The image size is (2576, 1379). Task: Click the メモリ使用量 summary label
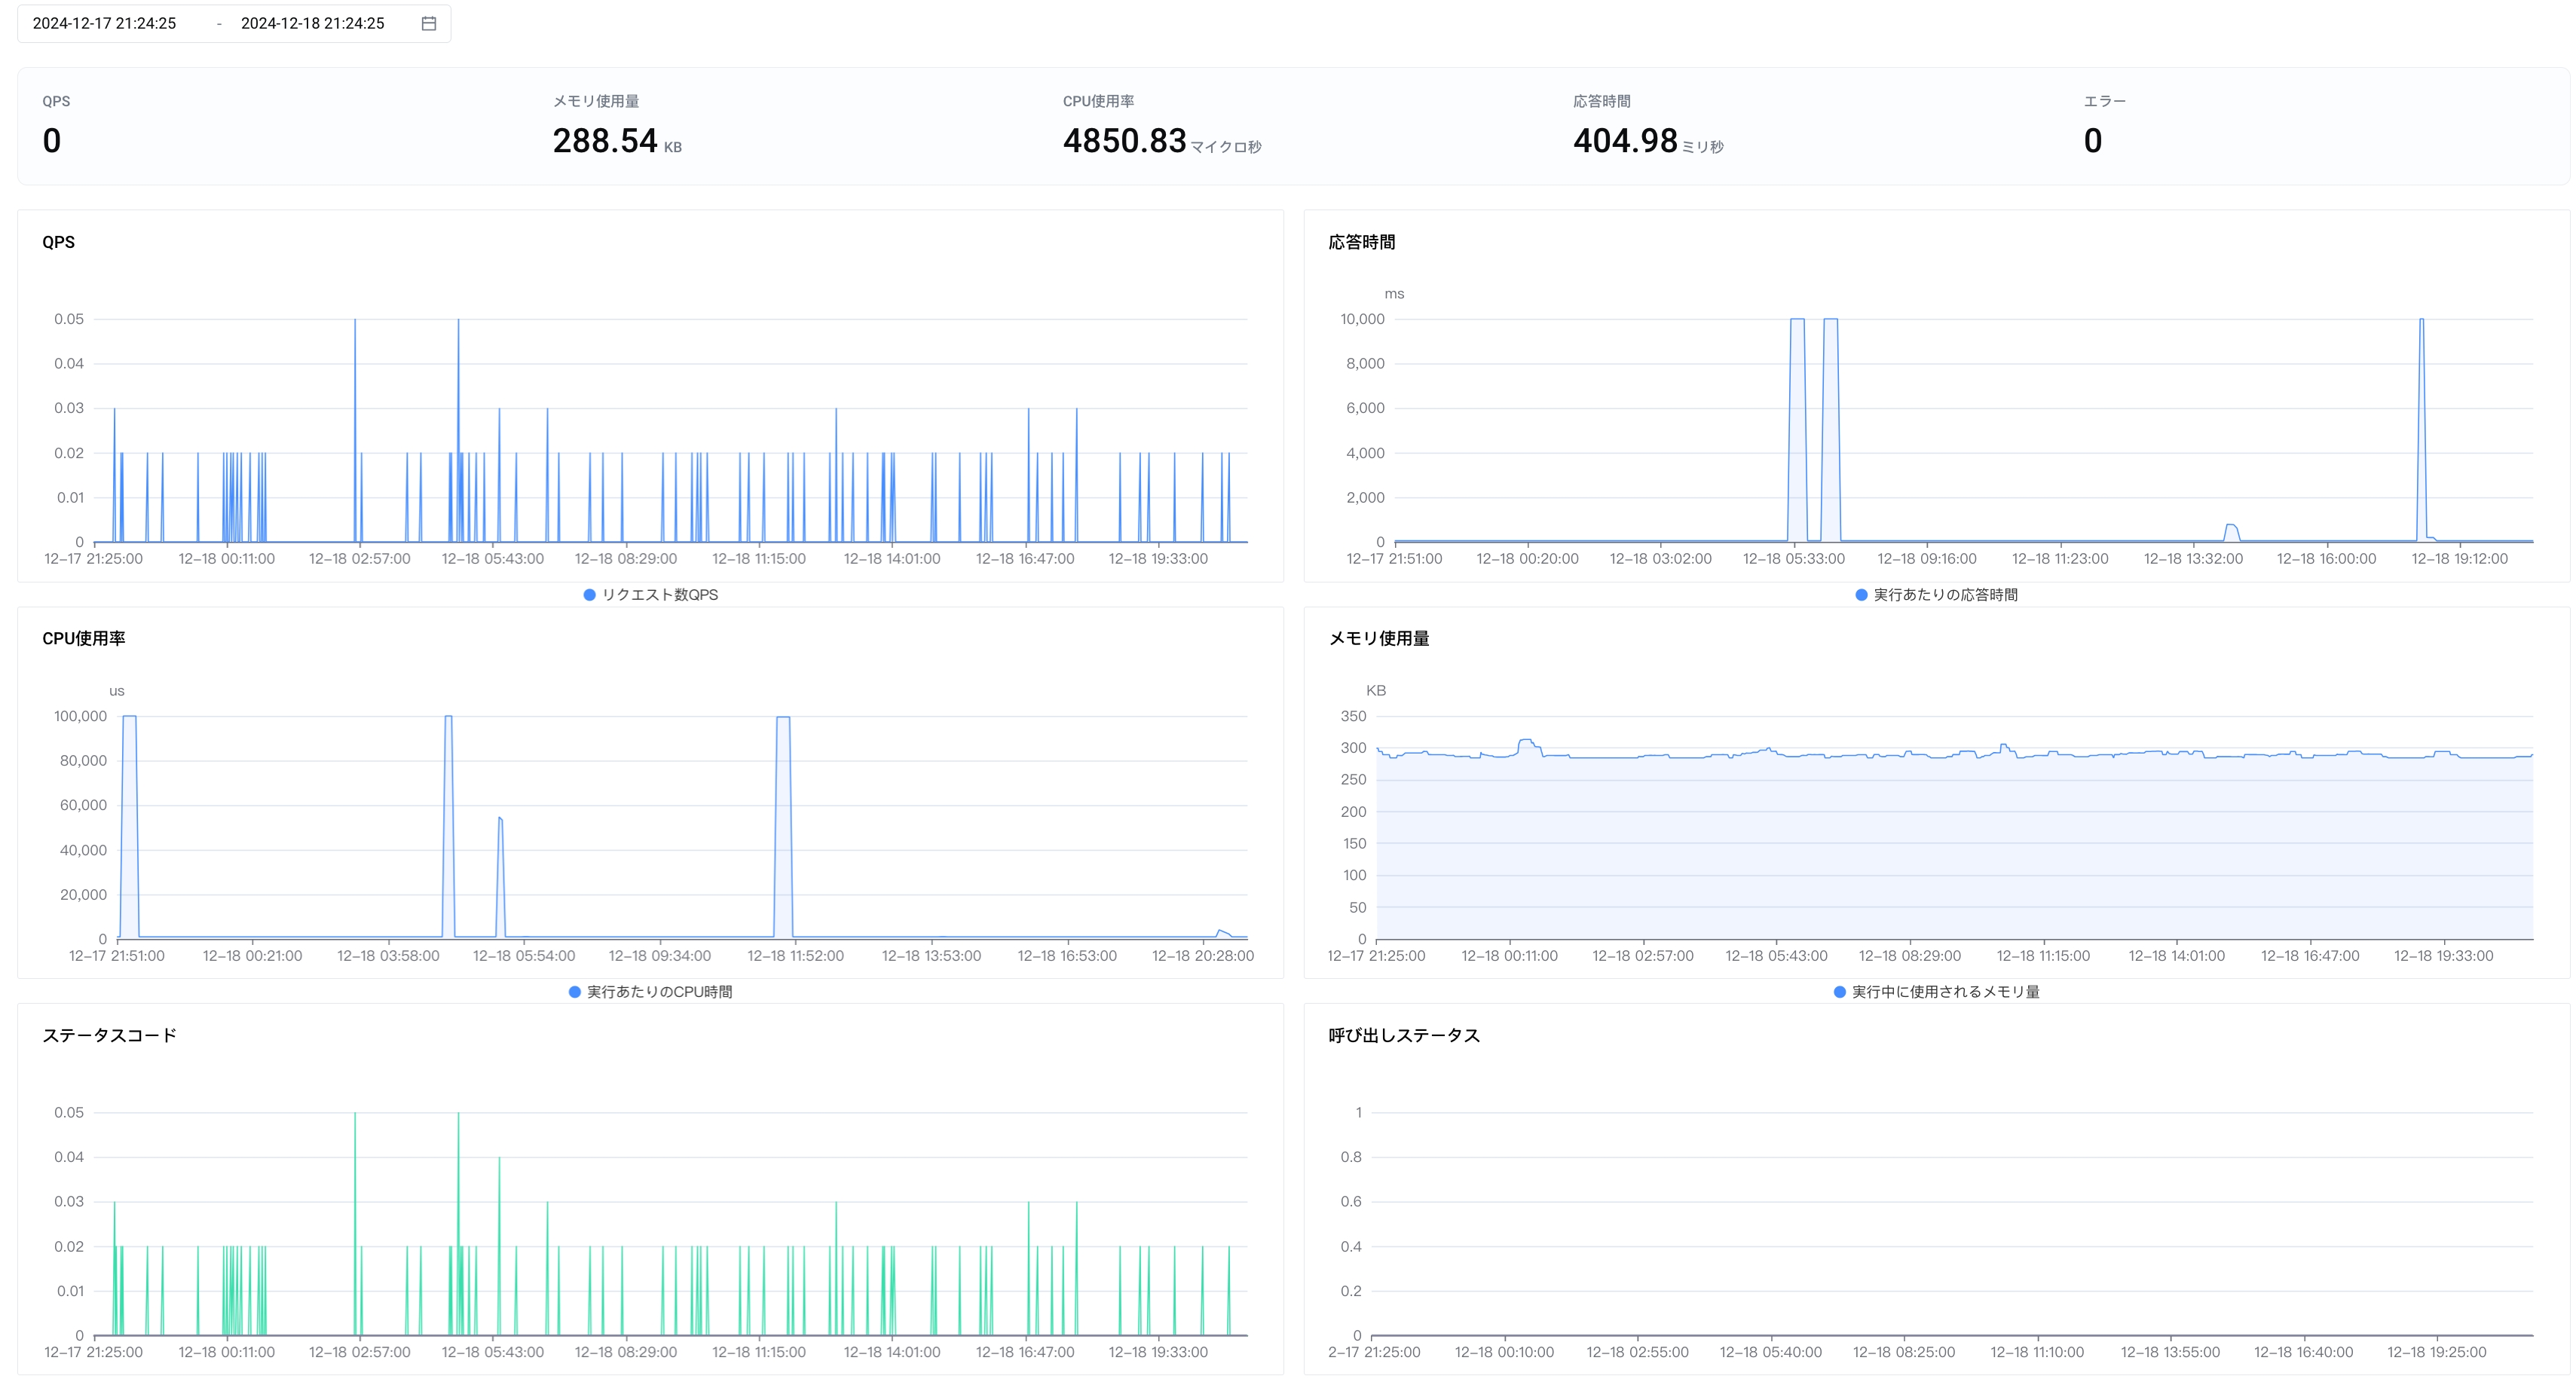coord(596,101)
